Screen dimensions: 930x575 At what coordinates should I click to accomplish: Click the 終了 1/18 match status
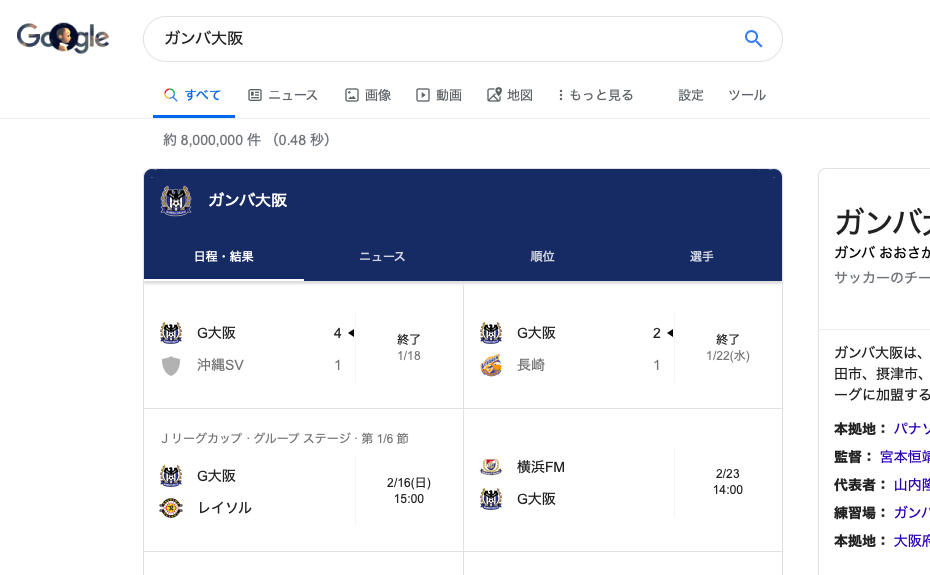click(x=409, y=348)
